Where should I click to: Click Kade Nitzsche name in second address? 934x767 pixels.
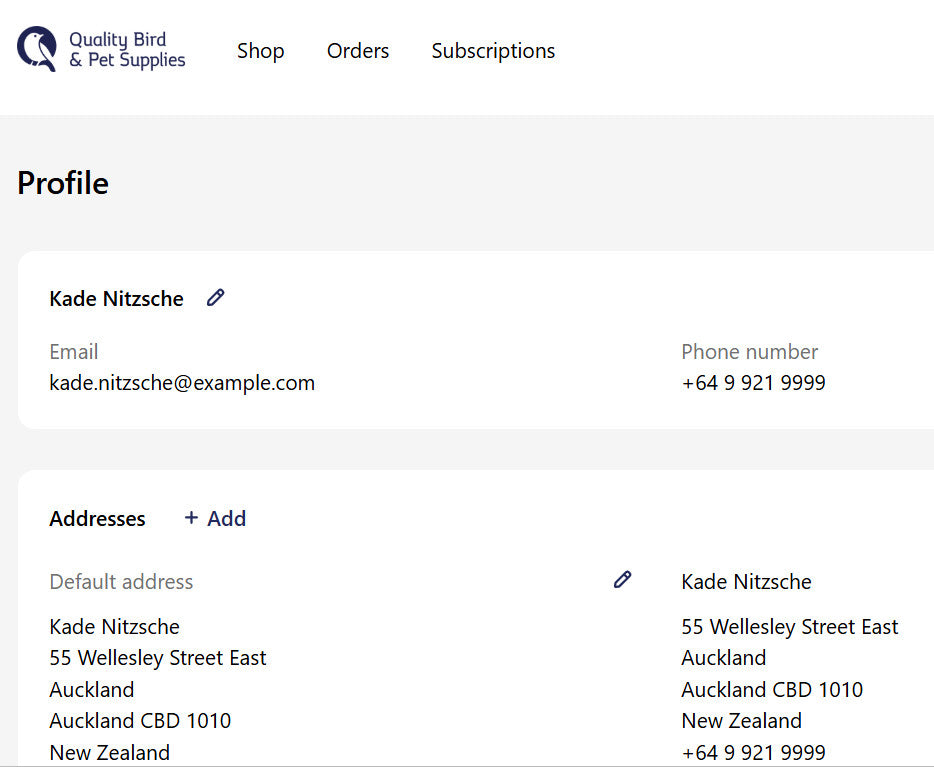(x=746, y=582)
